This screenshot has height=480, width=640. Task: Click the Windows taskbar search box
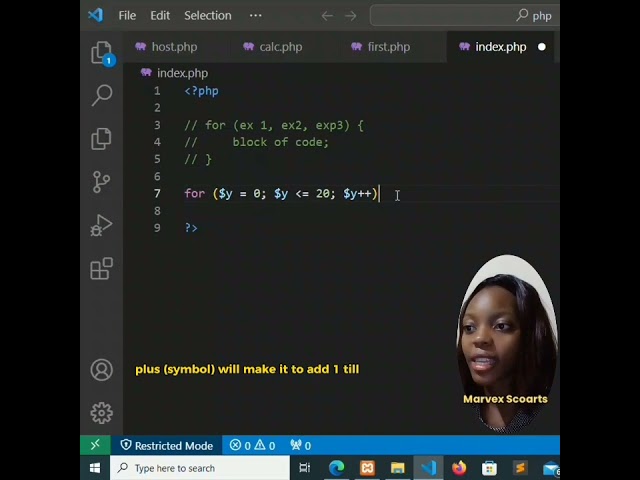tap(200, 468)
